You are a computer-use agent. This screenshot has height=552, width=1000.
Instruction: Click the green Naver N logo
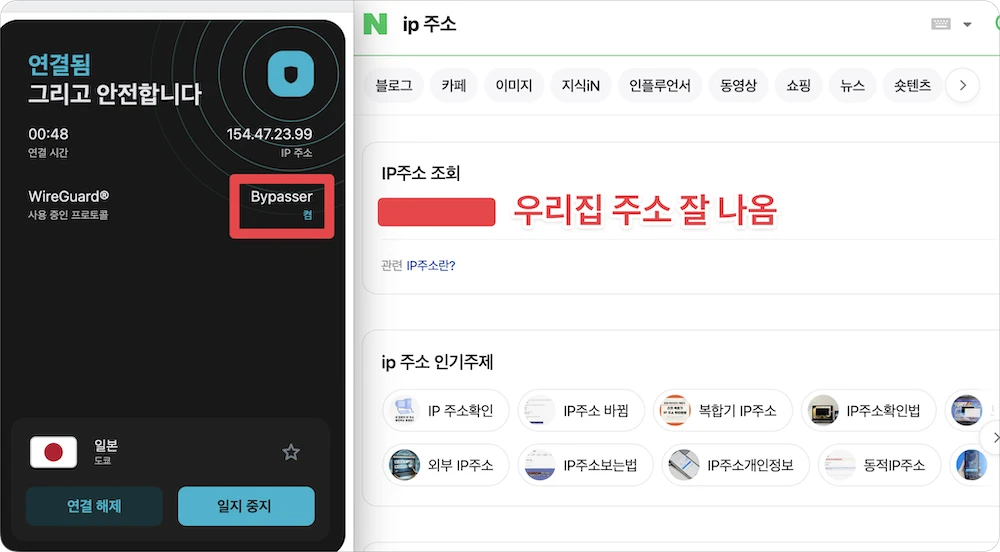point(375,24)
